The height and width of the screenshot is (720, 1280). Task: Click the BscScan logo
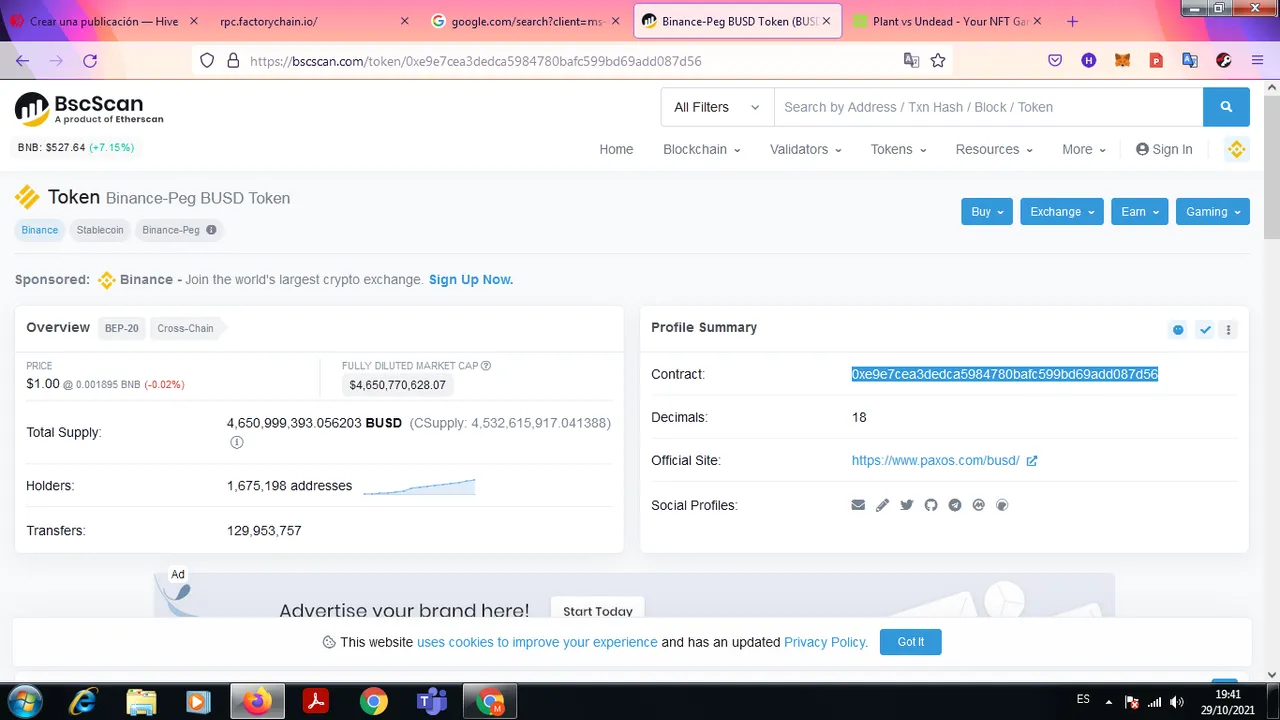pos(89,109)
